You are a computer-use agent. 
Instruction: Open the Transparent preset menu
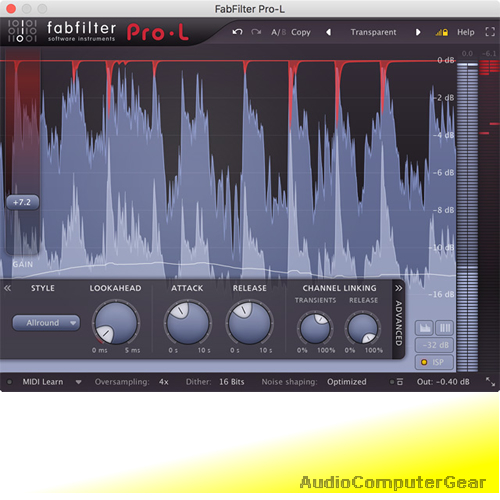tap(373, 32)
